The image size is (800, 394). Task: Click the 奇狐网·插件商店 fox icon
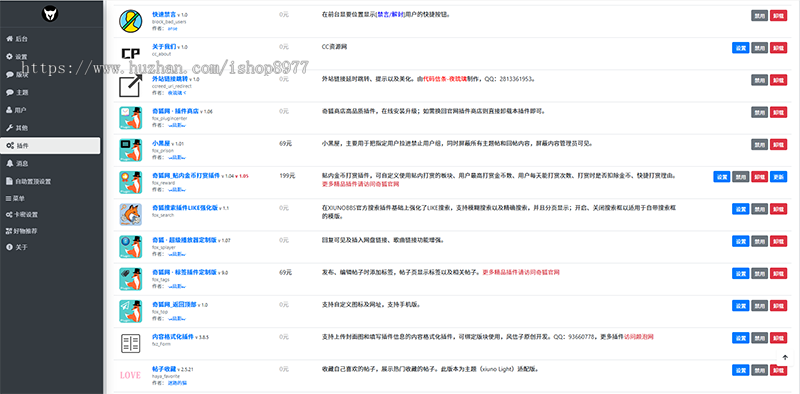[131, 117]
